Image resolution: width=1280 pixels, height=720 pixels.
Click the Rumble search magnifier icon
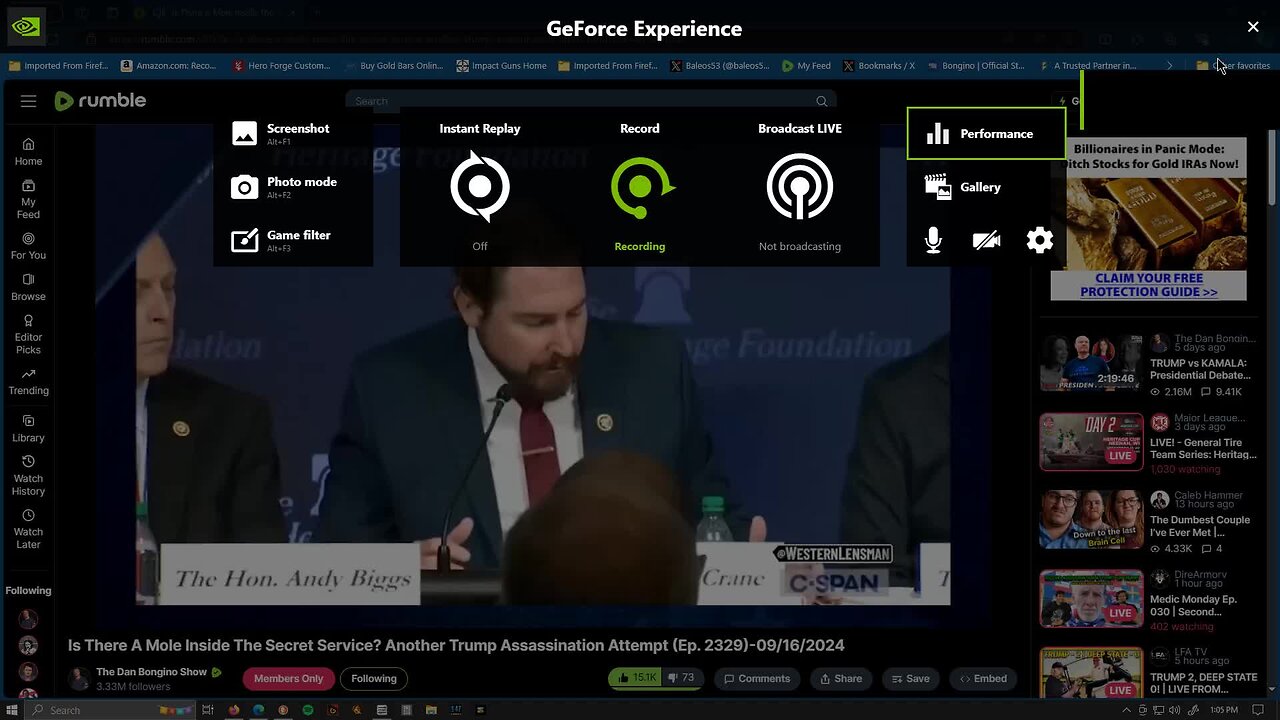pos(822,101)
